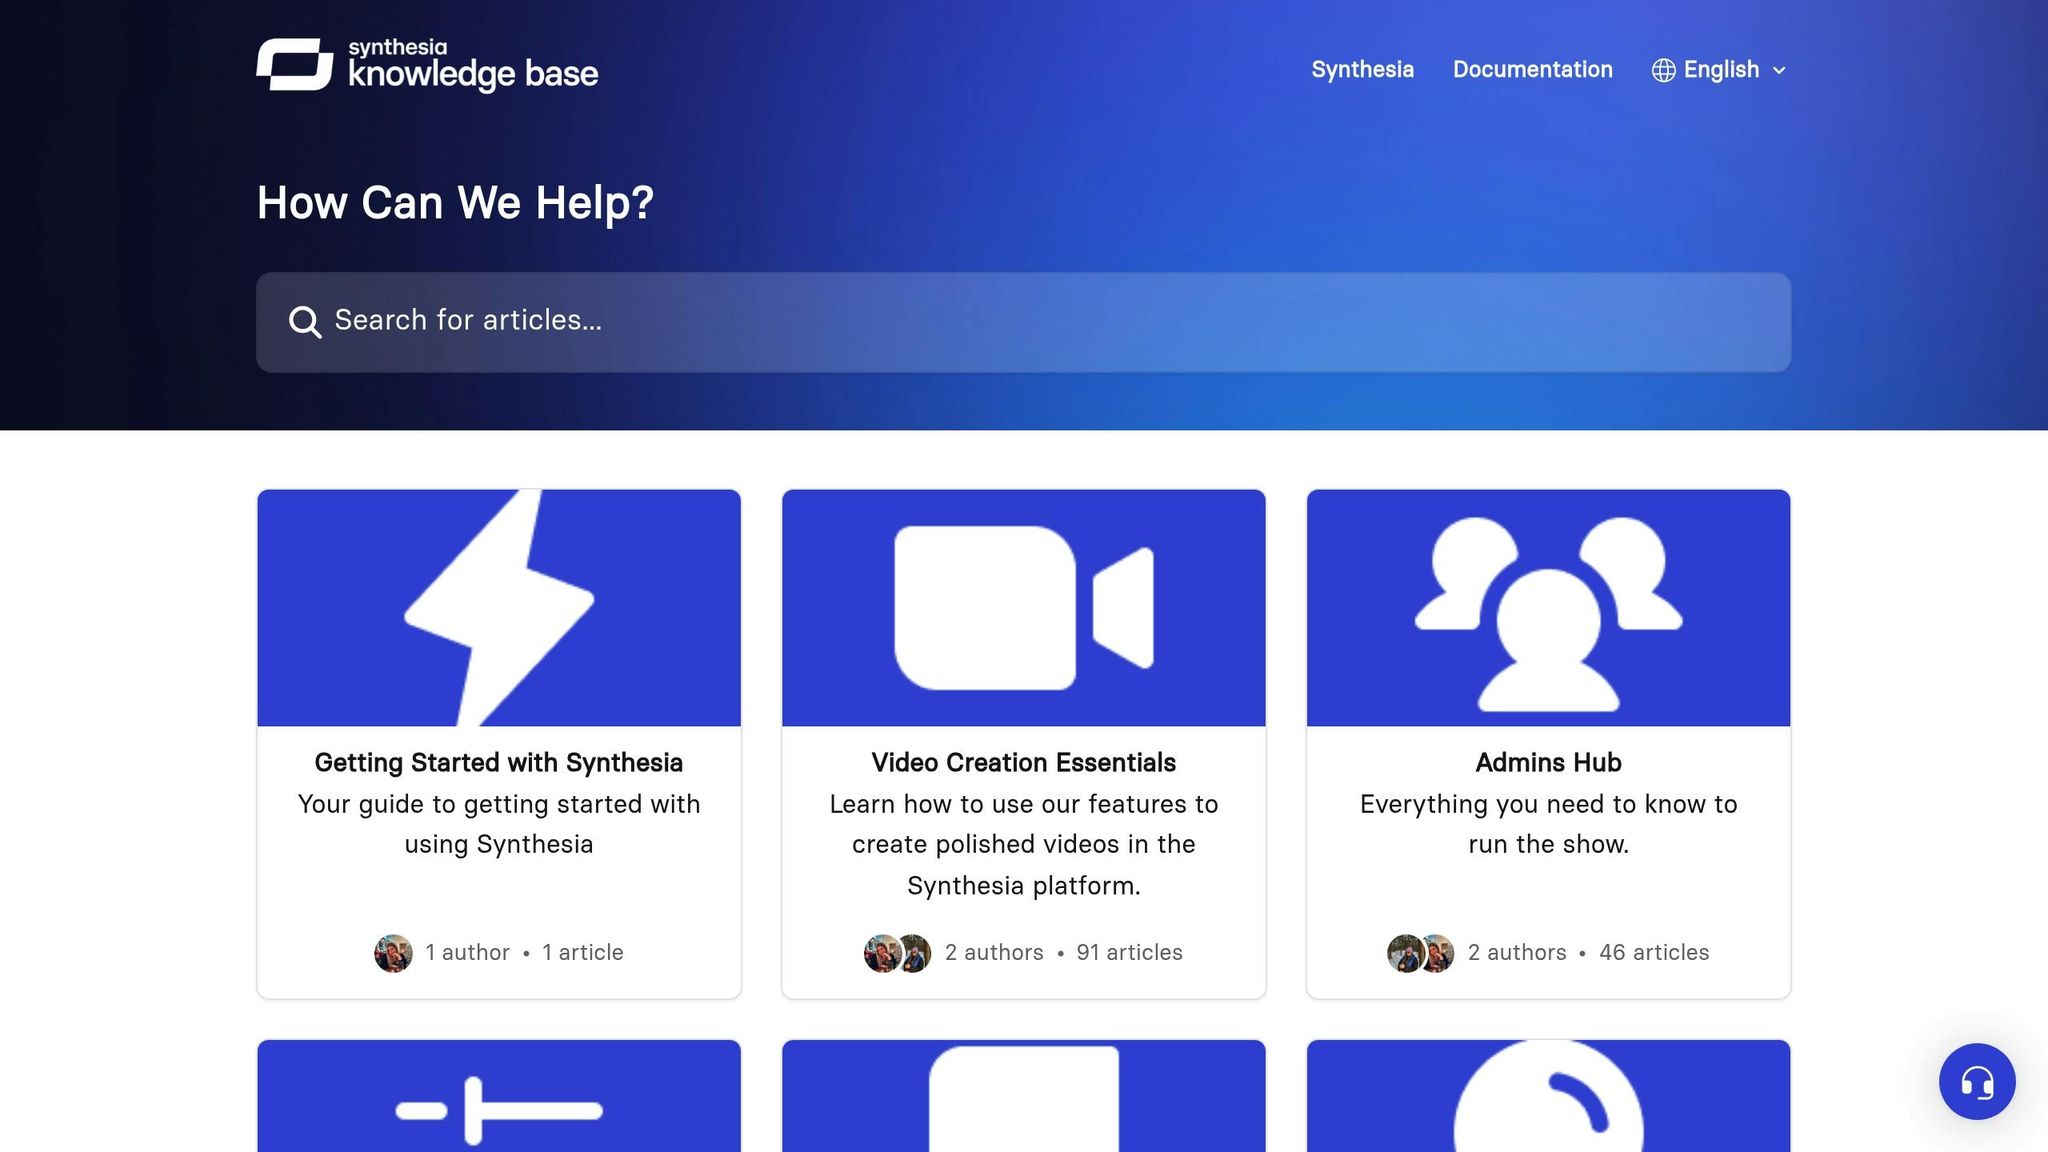Click author avatars on Video Creation Essentials
Image resolution: width=2048 pixels, height=1152 pixels.
[x=897, y=953]
